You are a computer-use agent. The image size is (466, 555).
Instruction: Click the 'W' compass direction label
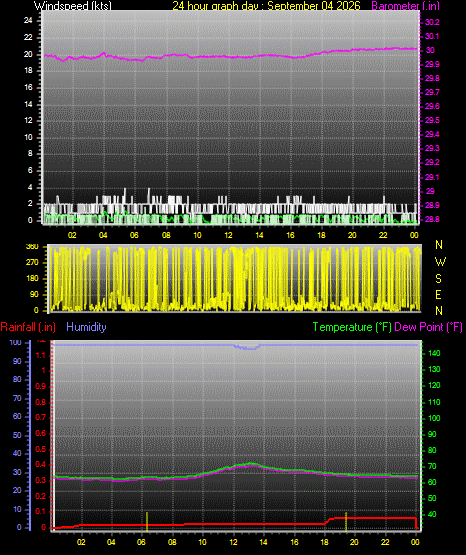(440, 262)
